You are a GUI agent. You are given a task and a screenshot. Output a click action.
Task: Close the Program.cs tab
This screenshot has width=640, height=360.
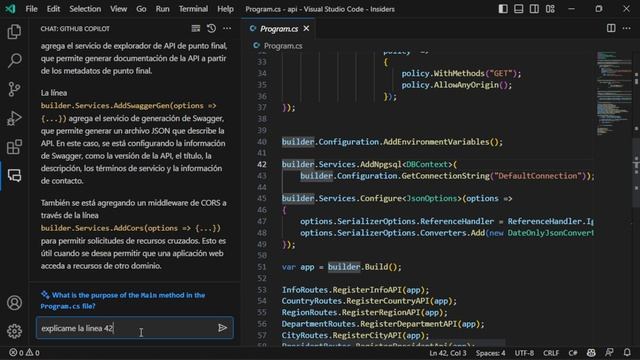point(306,28)
